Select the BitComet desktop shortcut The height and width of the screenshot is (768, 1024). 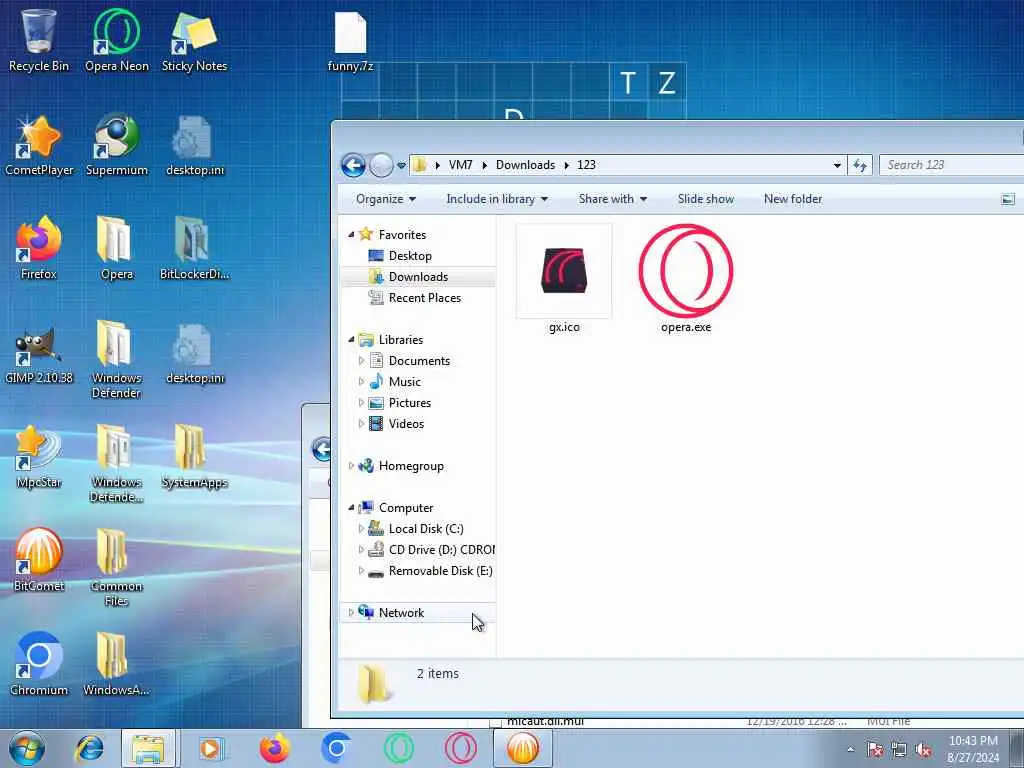(39, 560)
